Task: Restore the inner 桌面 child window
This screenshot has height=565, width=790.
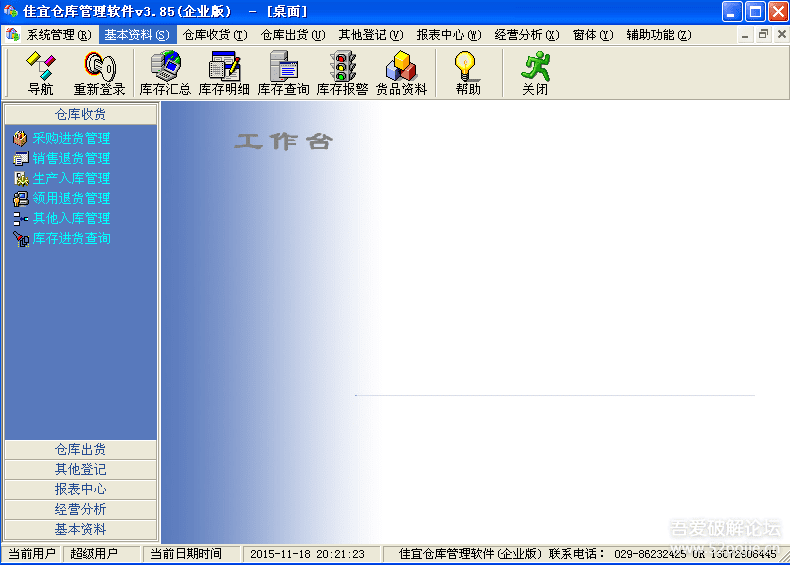Action: click(x=763, y=35)
